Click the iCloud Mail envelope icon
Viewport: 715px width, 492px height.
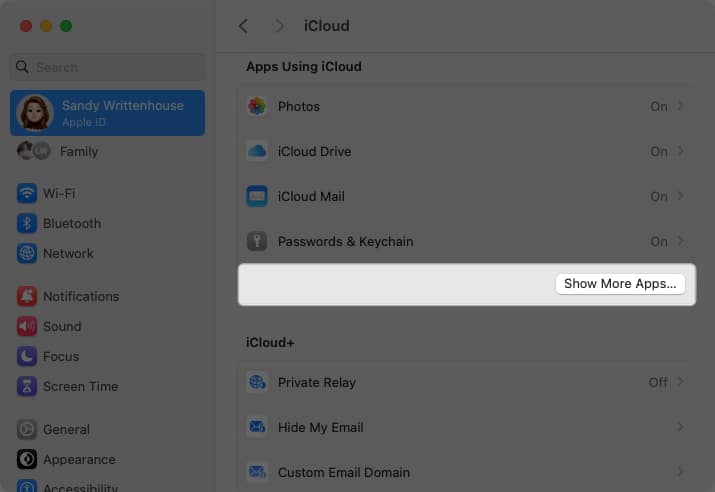pos(257,196)
